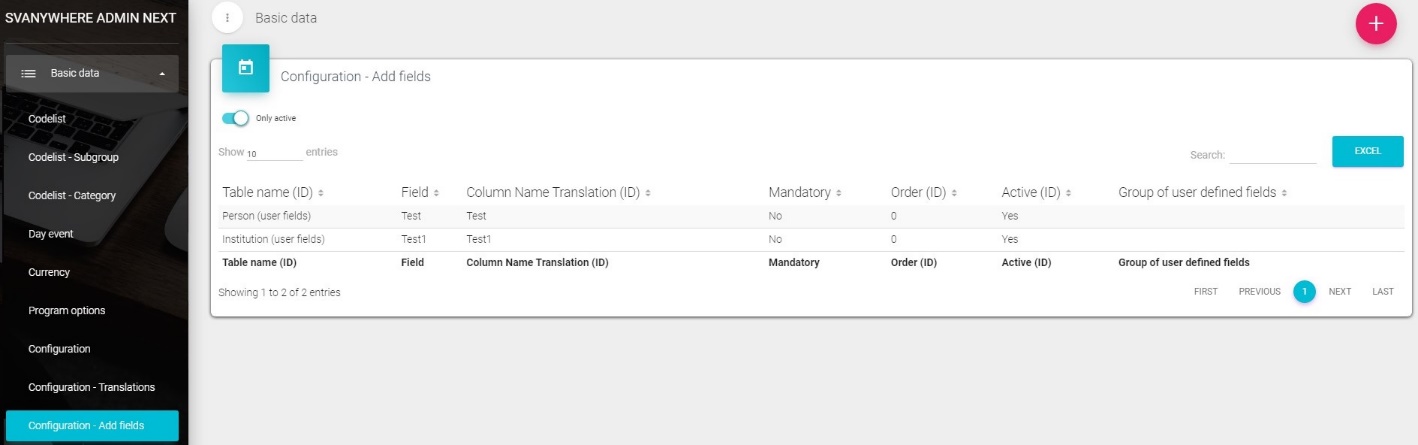Click page number 1 in pagination
This screenshot has width=1418, height=445.
(x=1304, y=292)
